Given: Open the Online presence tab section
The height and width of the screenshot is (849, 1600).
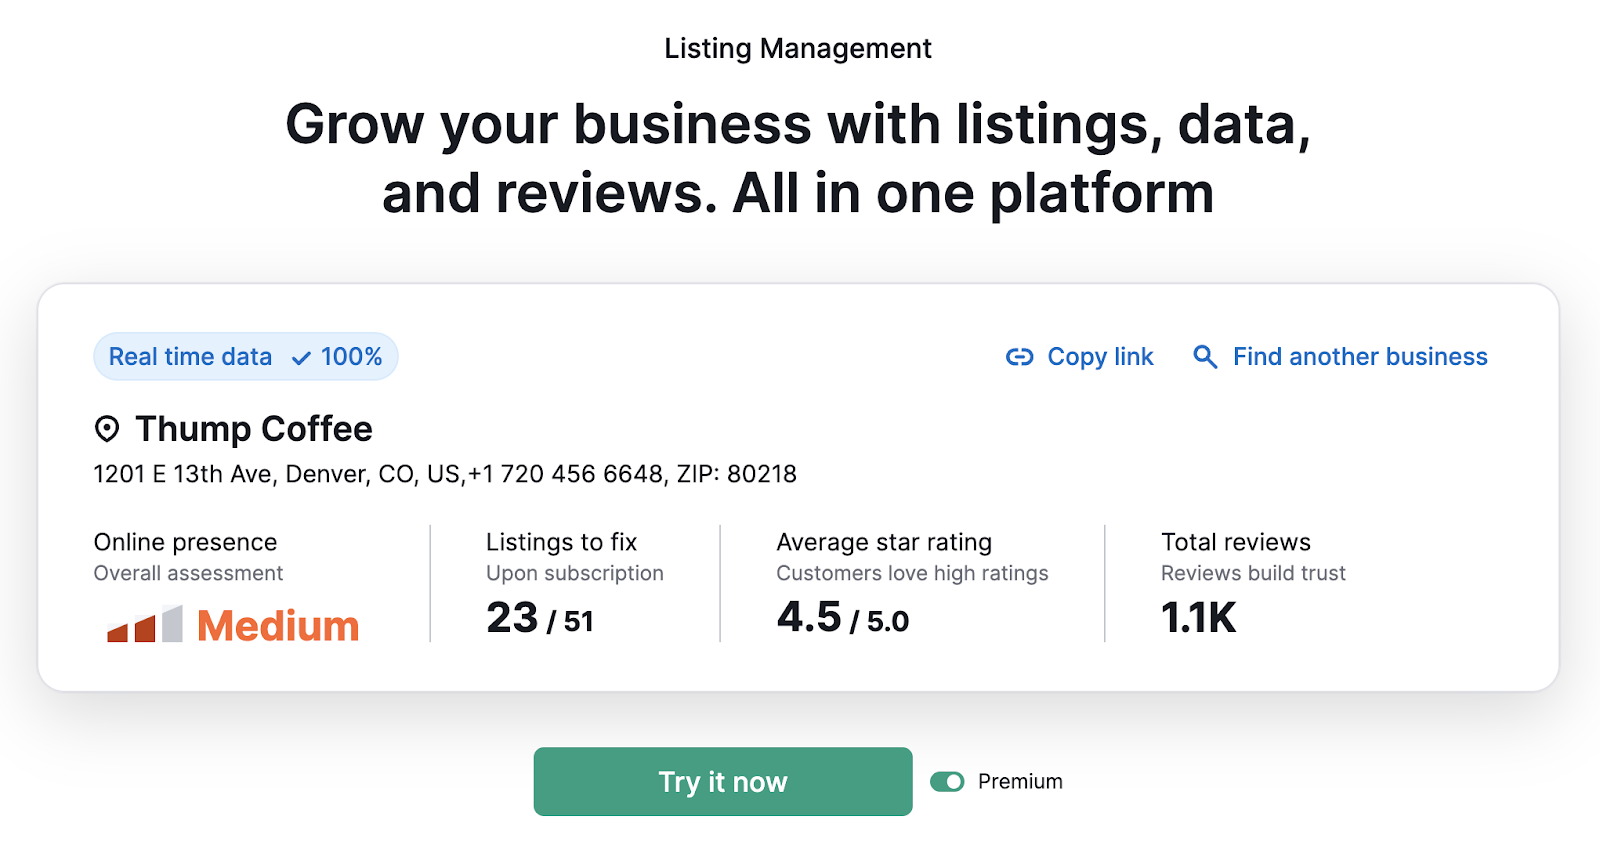Looking at the screenshot, I should tap(185, 542).
